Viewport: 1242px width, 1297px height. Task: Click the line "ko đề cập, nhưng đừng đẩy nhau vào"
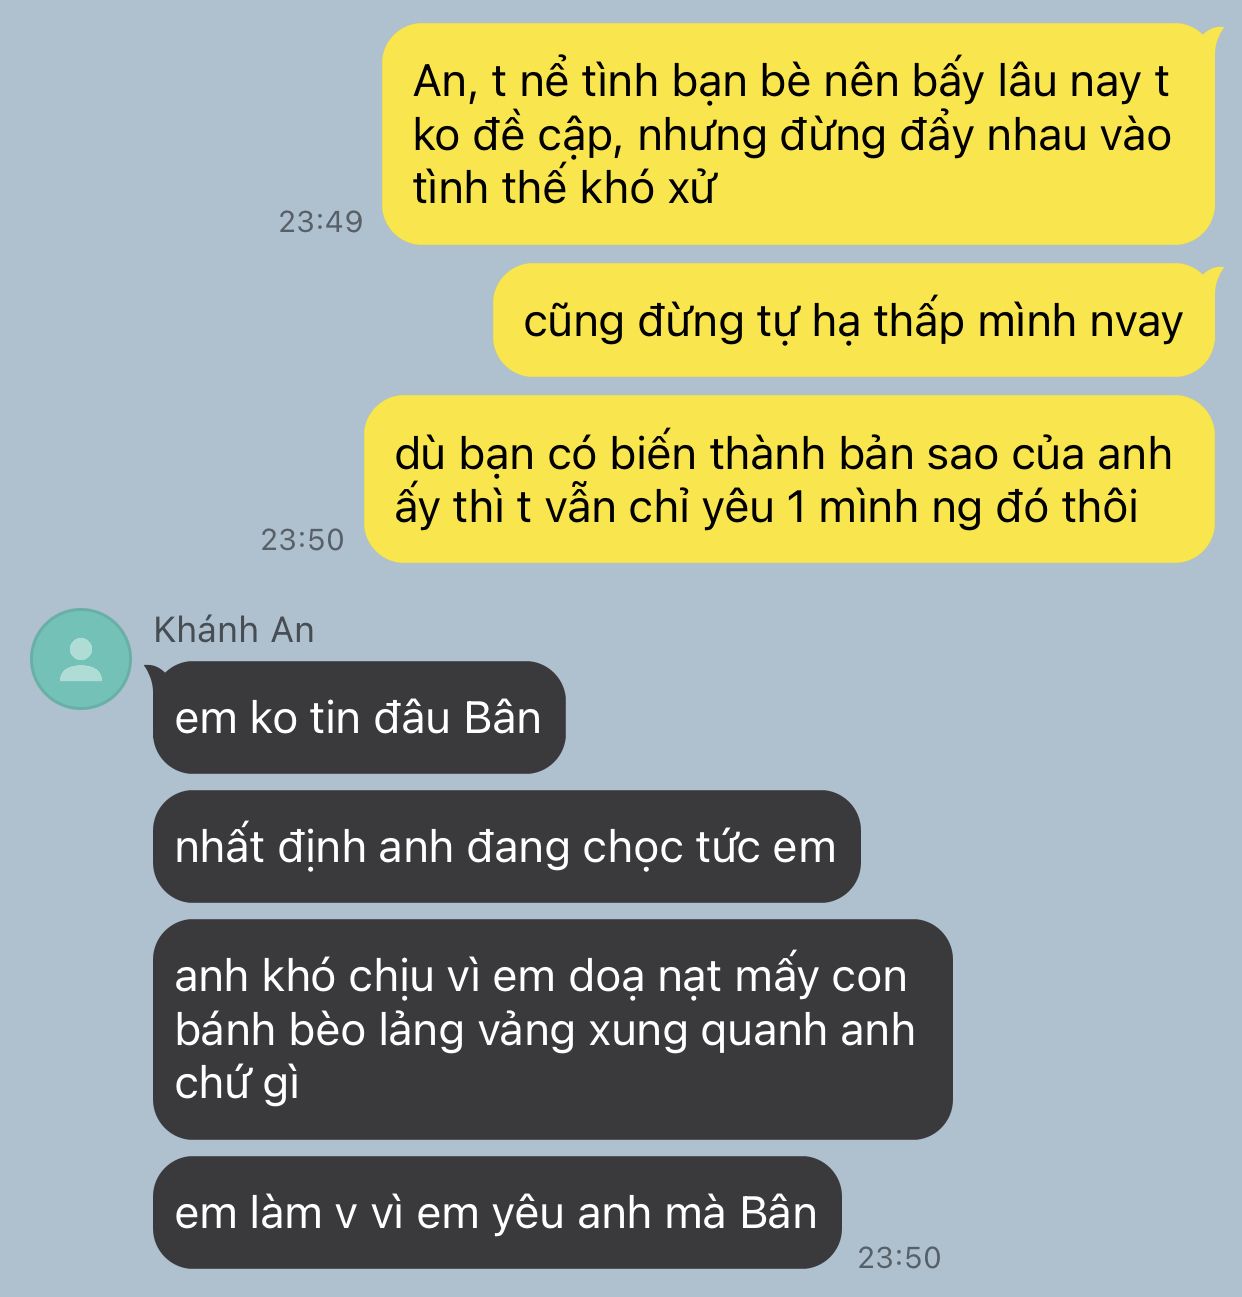click(792, 135)
